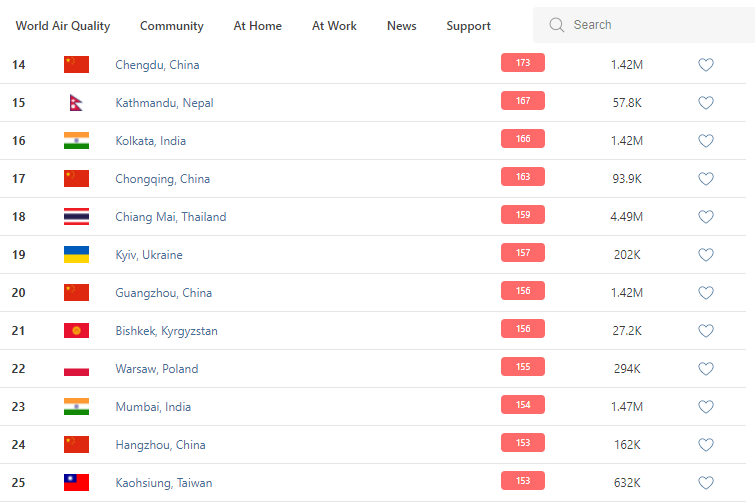Open the Chiang Mai, Thailand link
Screen dimensions: 755x503
[171, 217]
